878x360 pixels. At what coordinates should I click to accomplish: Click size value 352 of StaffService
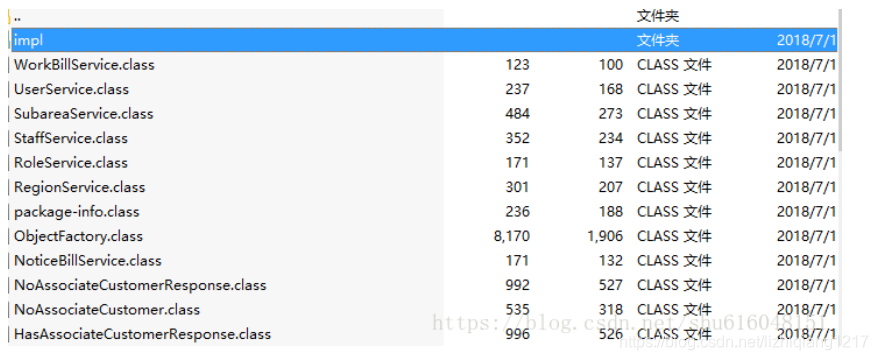[517, 138]
